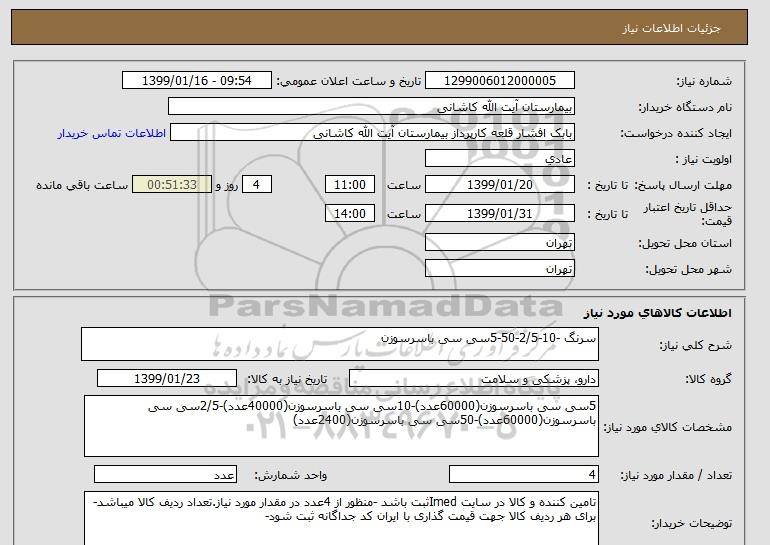Click the label واحد شمارش
This screenshot has width=770, height=545.
(290, 475)
